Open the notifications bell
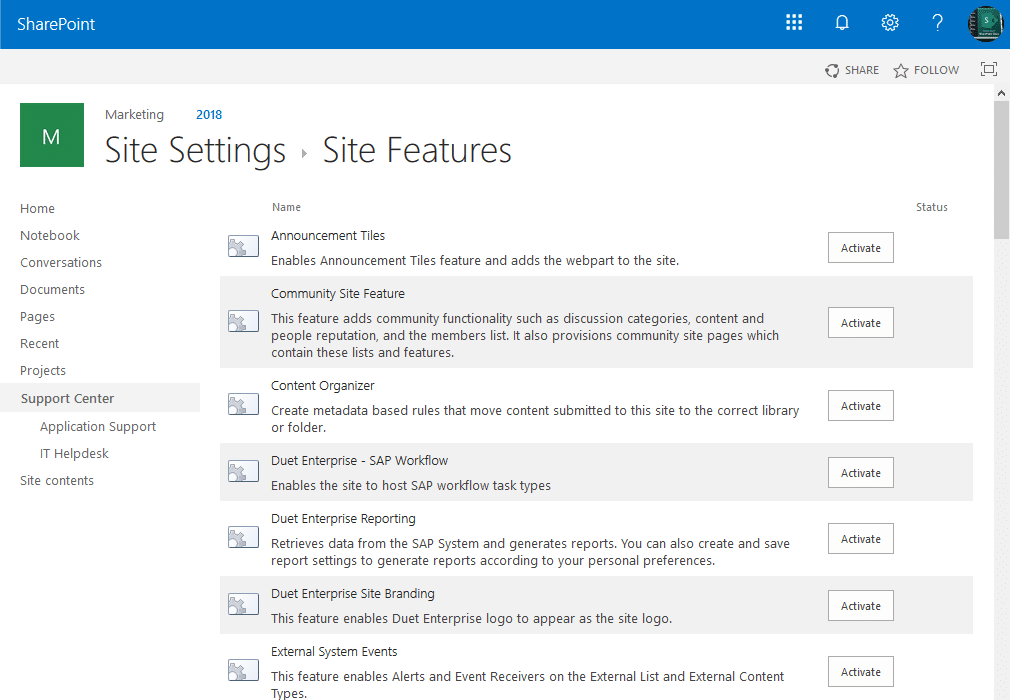Image resolution: width=1010 pixels, height=700 pixels. (841, 21)
